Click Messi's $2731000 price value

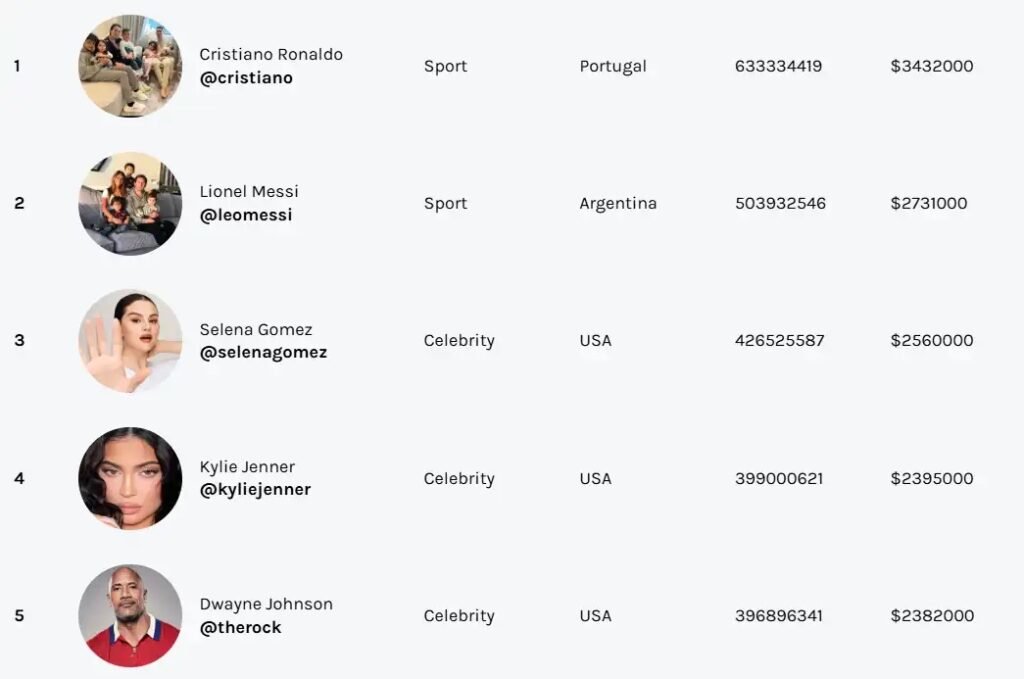929,203
